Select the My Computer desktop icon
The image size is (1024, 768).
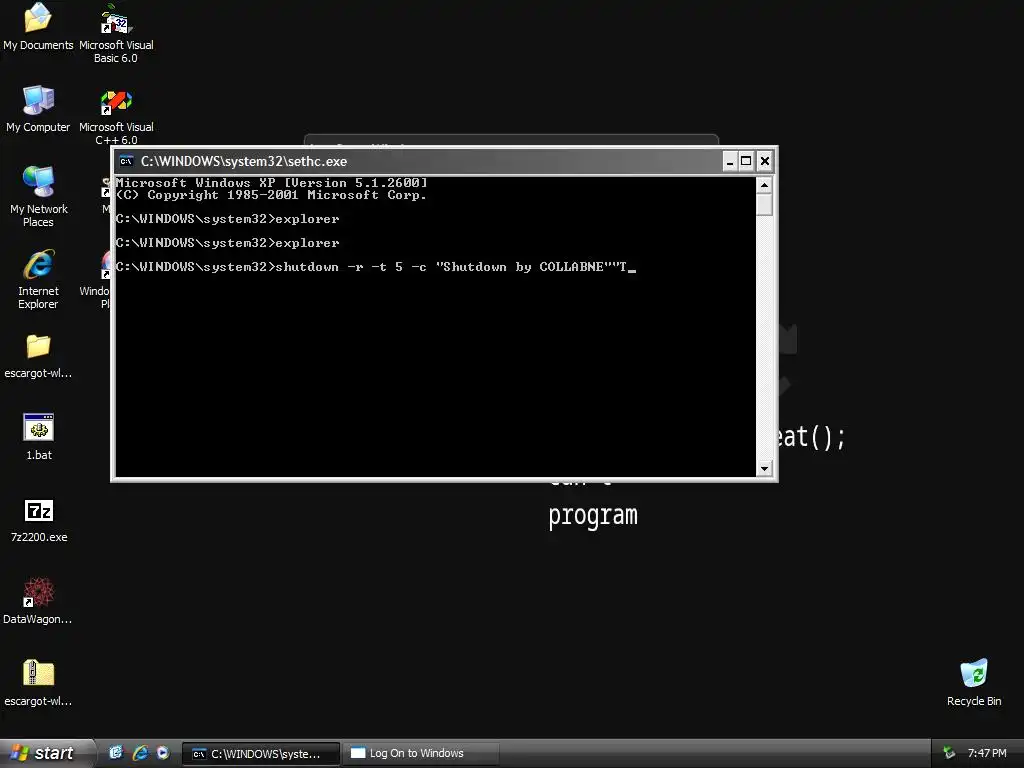coord(38,108)
